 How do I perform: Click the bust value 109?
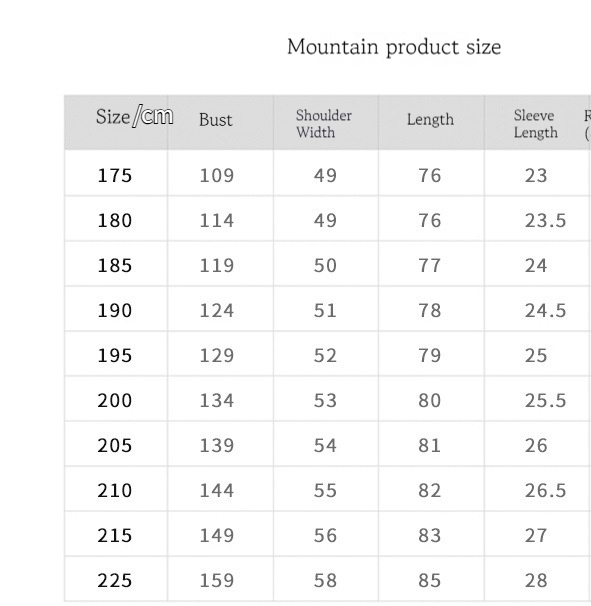tap(216, 175)
